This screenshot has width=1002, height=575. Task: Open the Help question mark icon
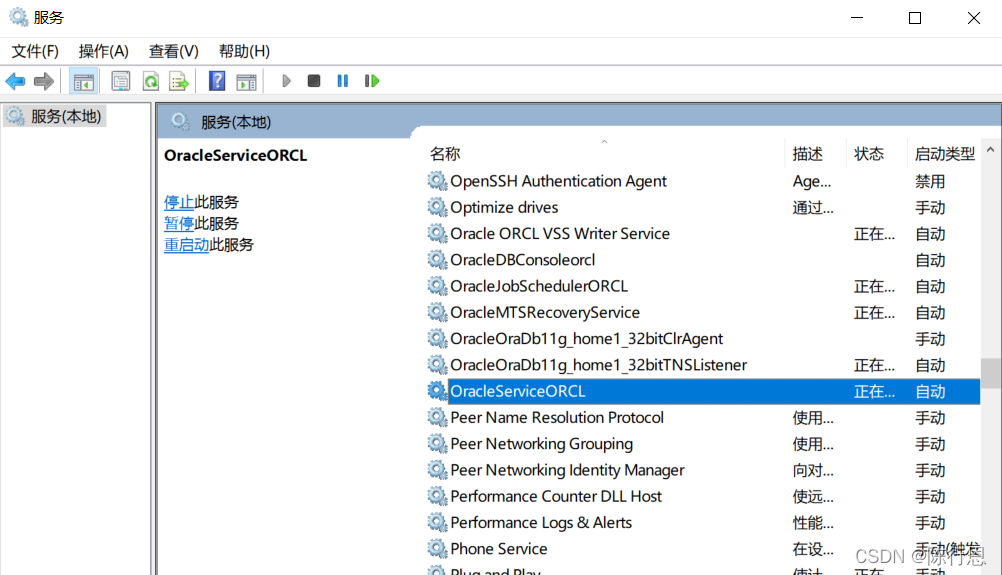(217, 81)
